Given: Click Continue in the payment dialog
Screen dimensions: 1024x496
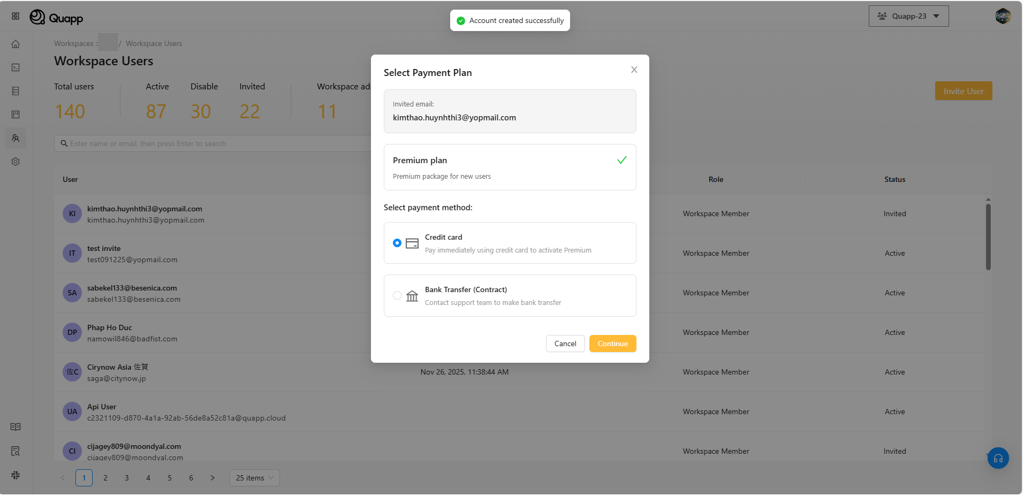Looking at the screenshot, I should point(613,343).
